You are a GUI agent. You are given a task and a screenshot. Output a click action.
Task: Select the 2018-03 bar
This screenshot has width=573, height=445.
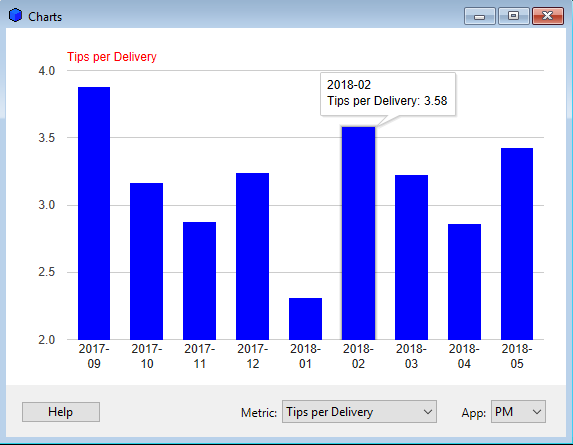coord(411,257)
